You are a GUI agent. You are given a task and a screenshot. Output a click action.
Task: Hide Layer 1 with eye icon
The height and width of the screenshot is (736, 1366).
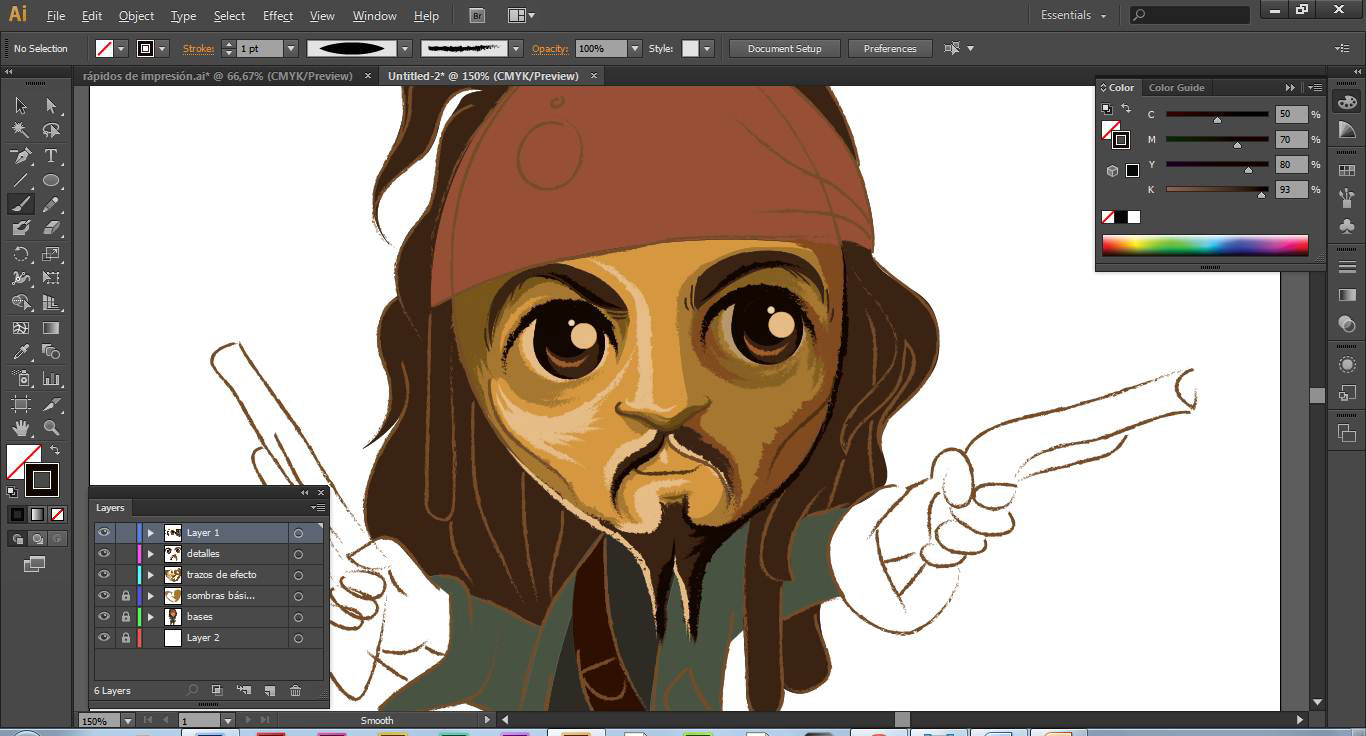(104, 533)
